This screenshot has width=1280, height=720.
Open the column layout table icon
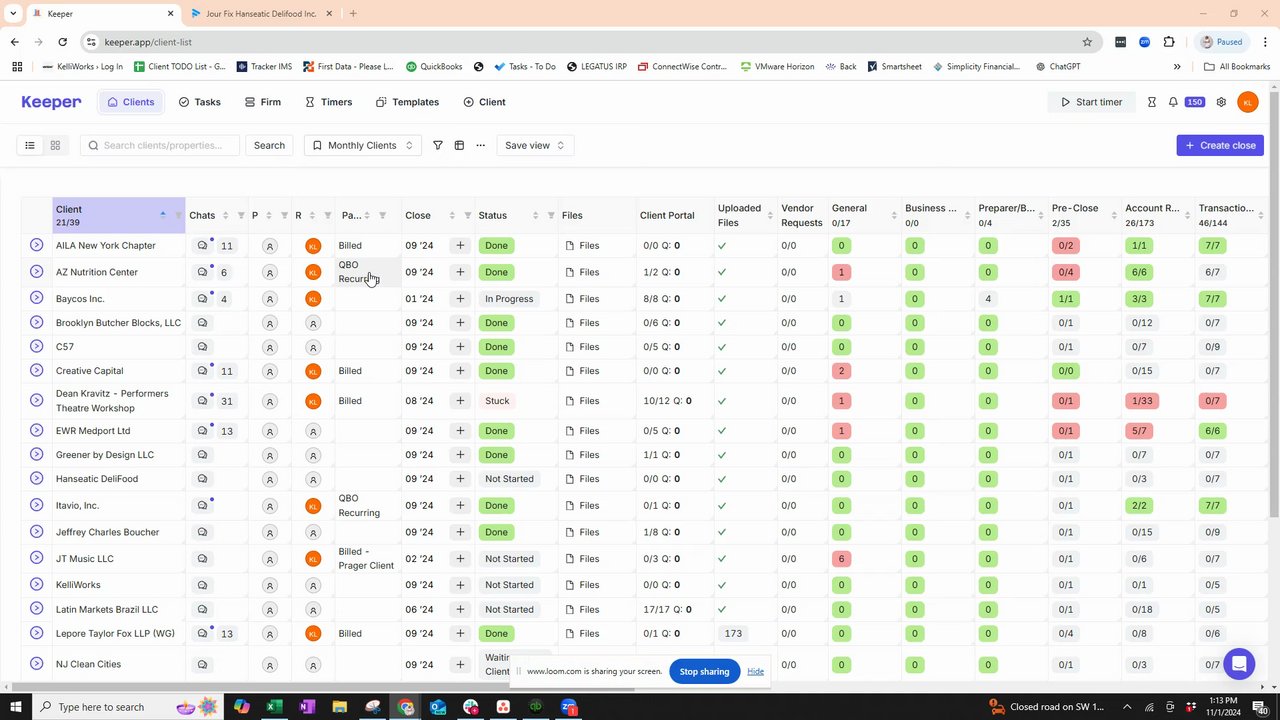point(459,145)
